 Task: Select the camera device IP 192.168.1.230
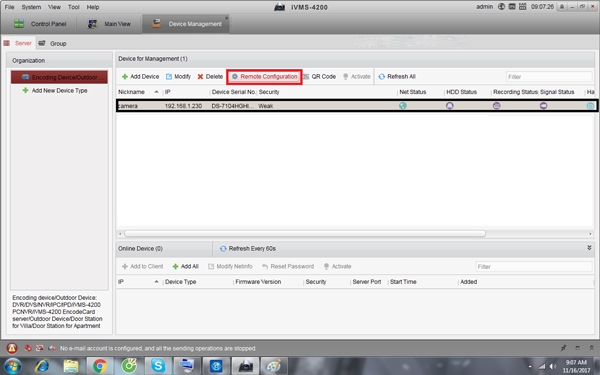[183, 106]
